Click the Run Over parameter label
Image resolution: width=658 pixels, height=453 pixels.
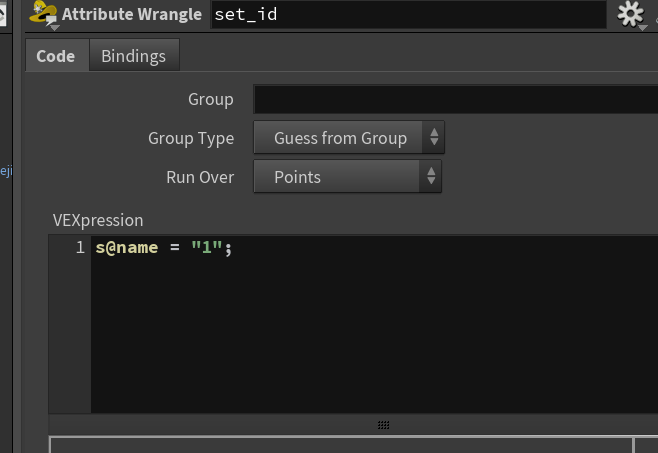200,177
